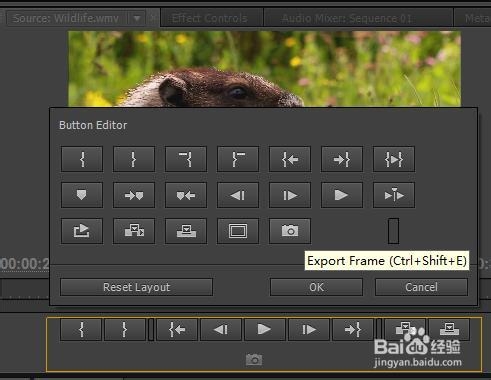
Task: Click the source video preview image
Action: click(265, 69)
